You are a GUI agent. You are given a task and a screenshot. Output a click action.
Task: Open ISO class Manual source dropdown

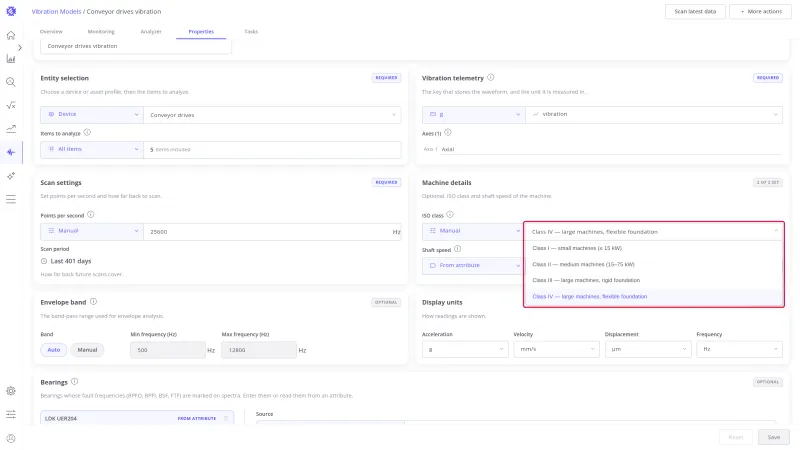pyautogui.click(x=473, y=231)
